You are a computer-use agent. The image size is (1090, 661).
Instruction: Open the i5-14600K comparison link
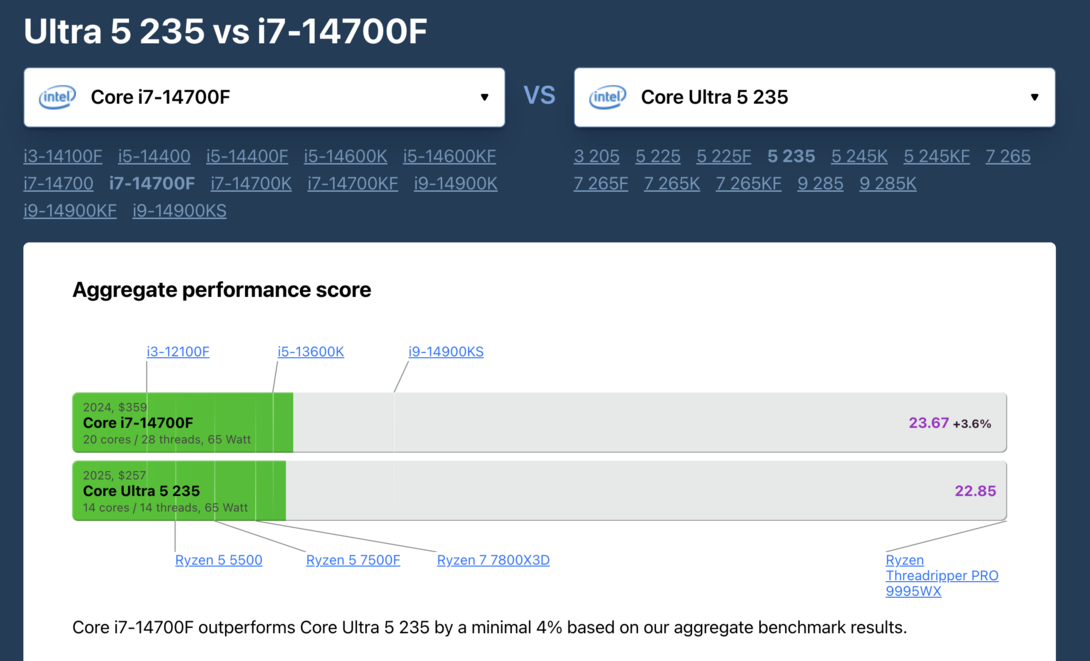[x=345, y=156]
